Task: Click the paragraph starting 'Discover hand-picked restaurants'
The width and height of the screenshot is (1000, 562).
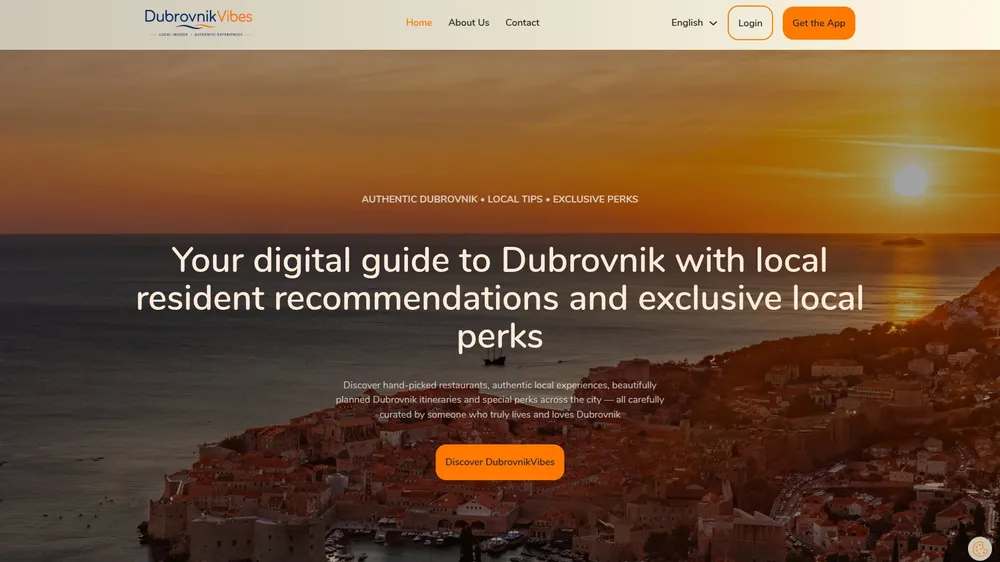Action: (500, 400)
